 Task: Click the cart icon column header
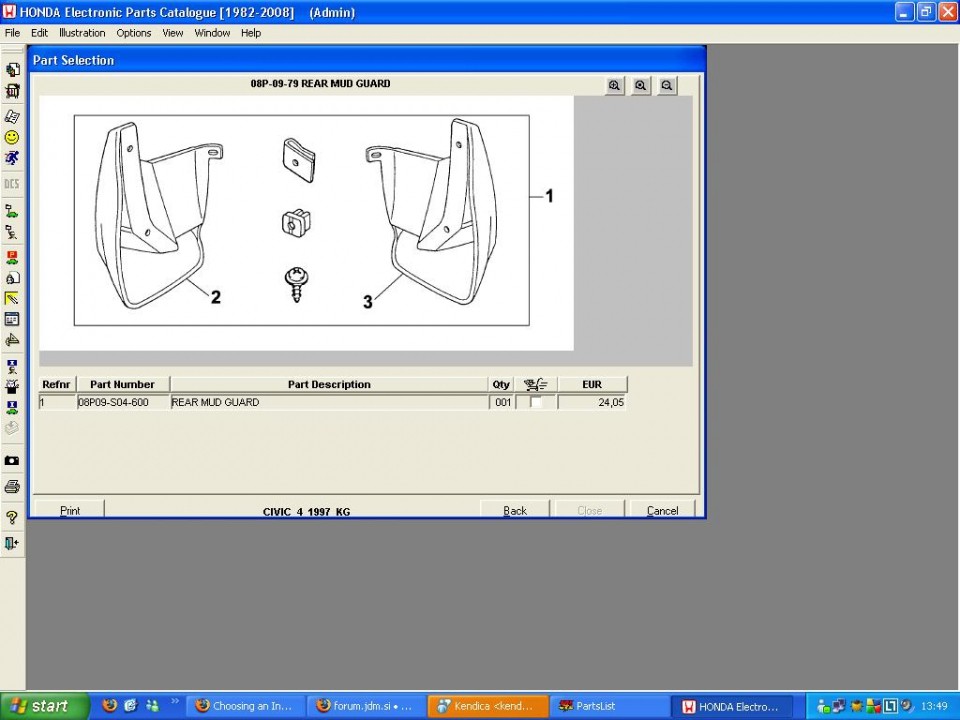(x=536, y=384)
